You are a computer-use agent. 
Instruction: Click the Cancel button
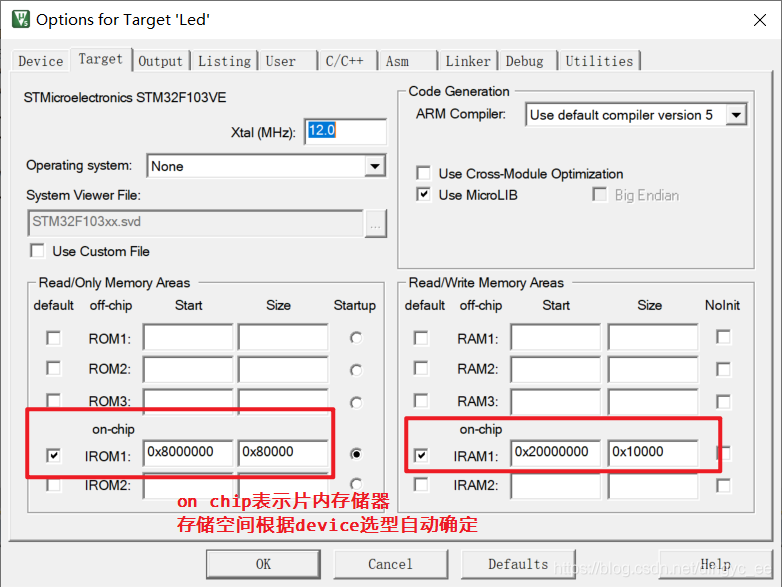tap(391, 564)
